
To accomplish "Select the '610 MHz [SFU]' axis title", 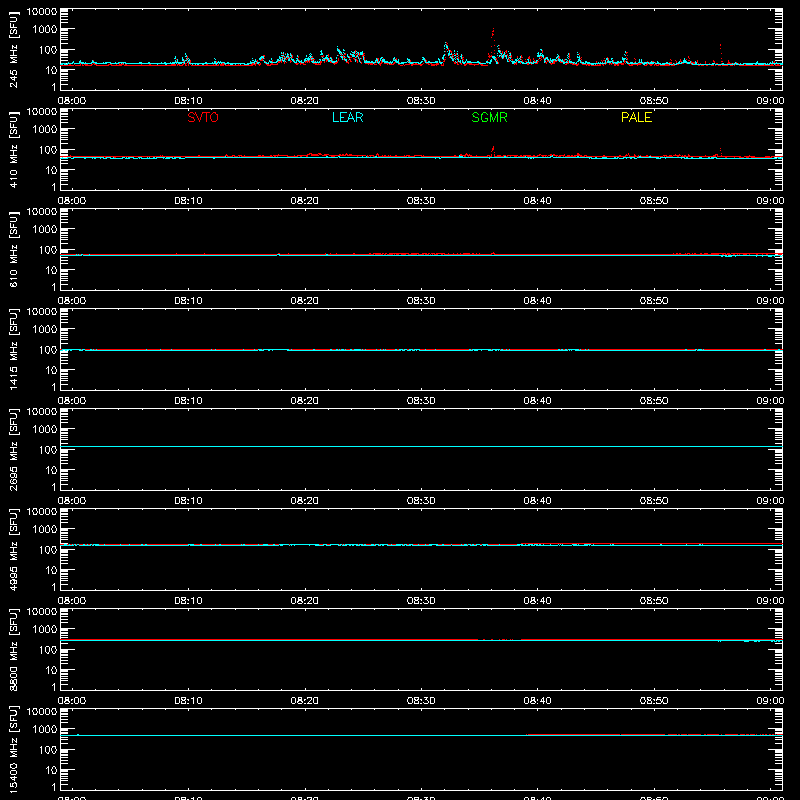I will point(13,249).
